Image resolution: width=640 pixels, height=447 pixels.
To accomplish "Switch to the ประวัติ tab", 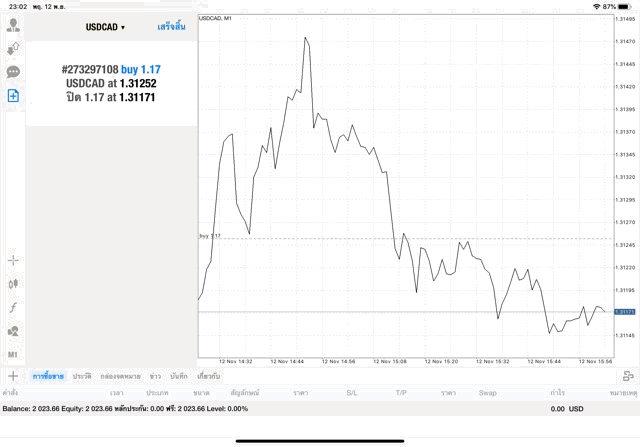I will tap(82, 376).
